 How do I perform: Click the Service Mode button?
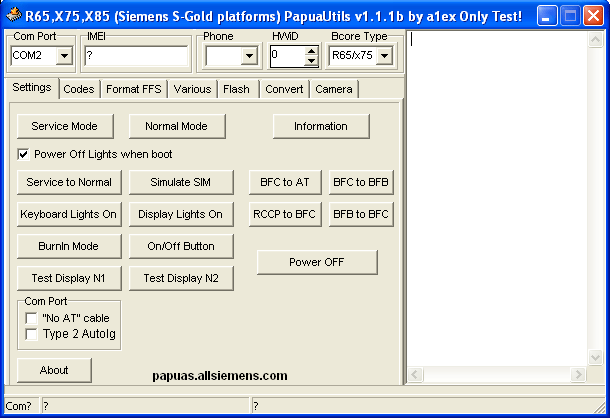[x=65, y=126]
